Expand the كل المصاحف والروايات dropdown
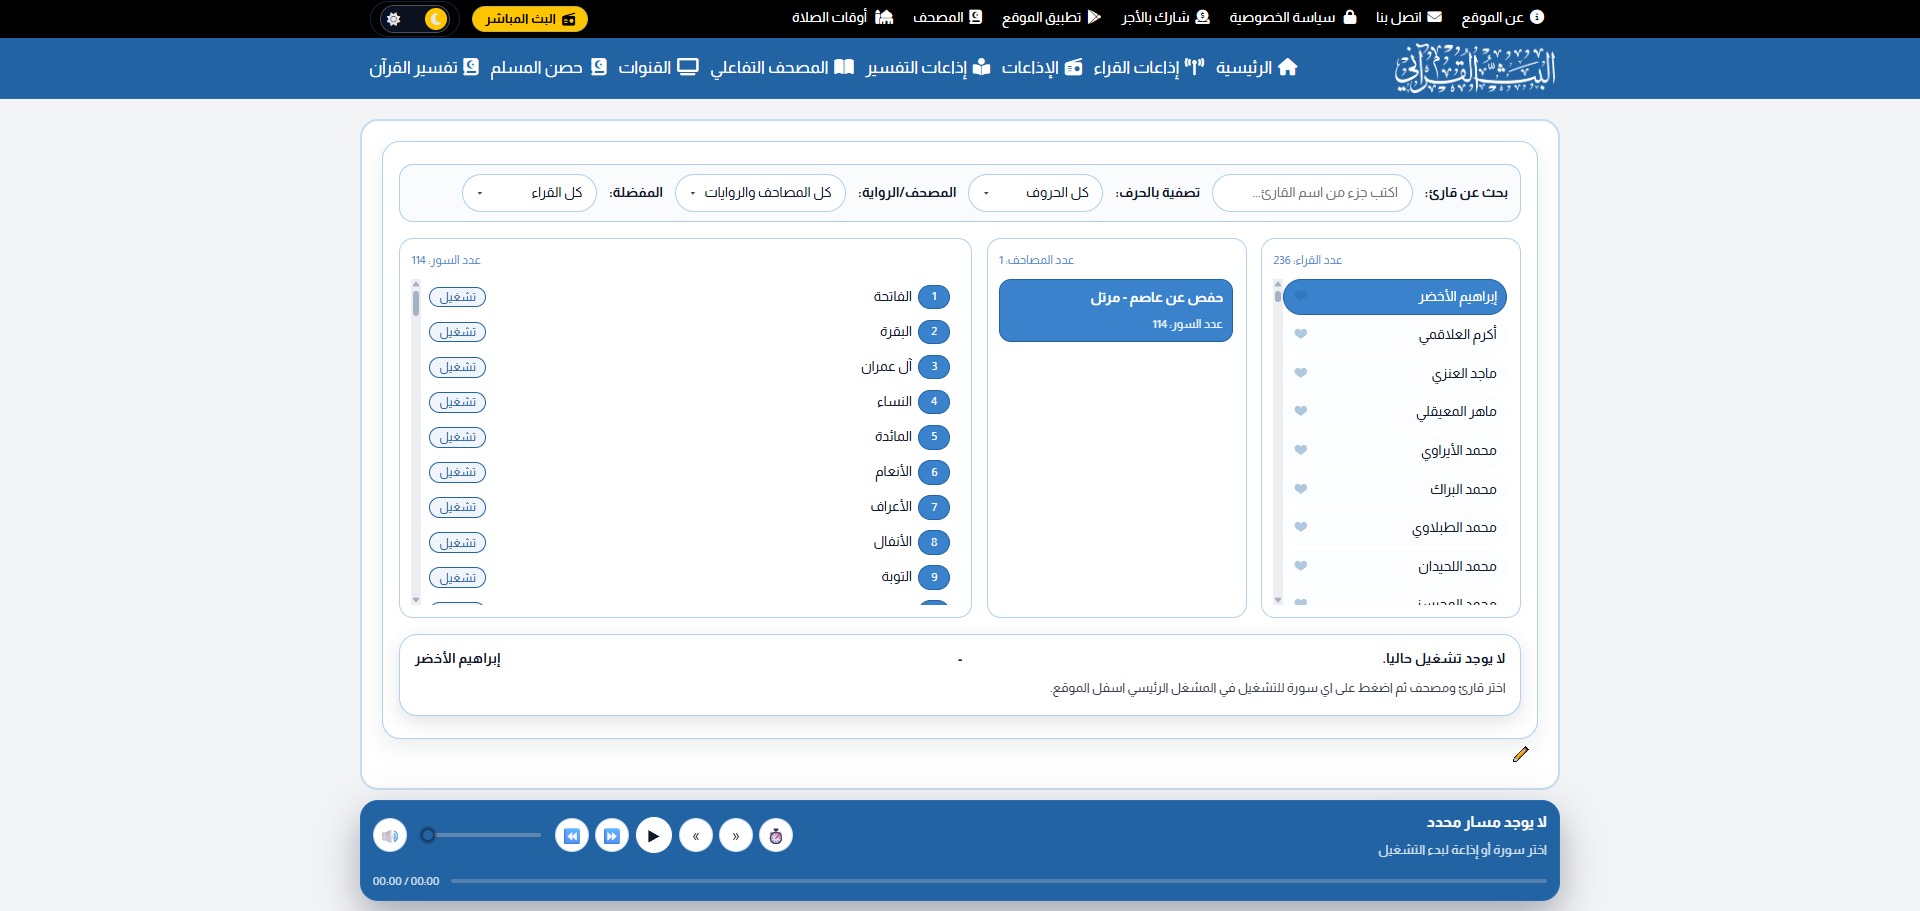Viewport: 1920px width, 911px height. (760, 193)
